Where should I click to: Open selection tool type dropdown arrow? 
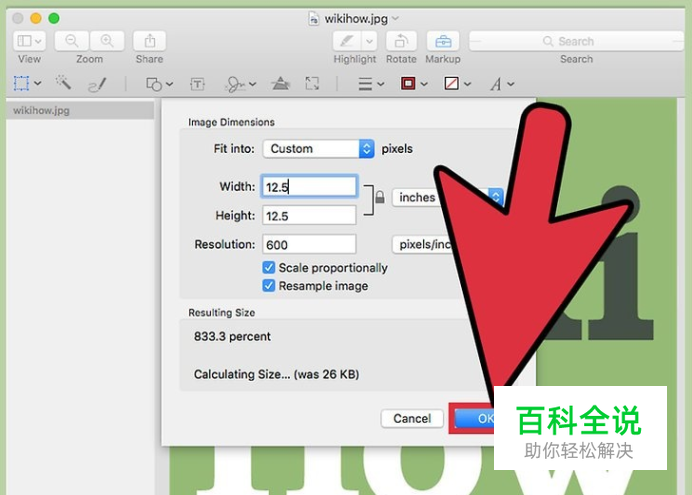[38, 83]
